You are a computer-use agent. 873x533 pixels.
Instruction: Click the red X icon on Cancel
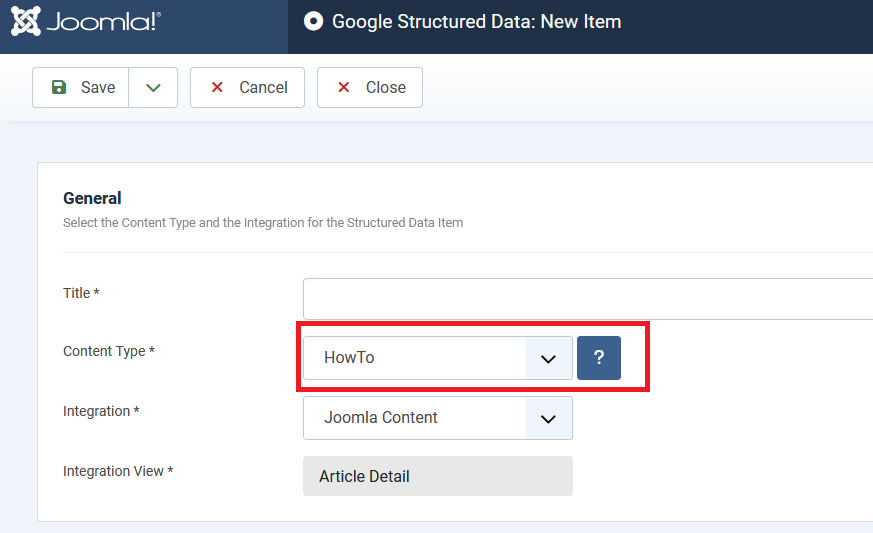click(x=217, y=87)
